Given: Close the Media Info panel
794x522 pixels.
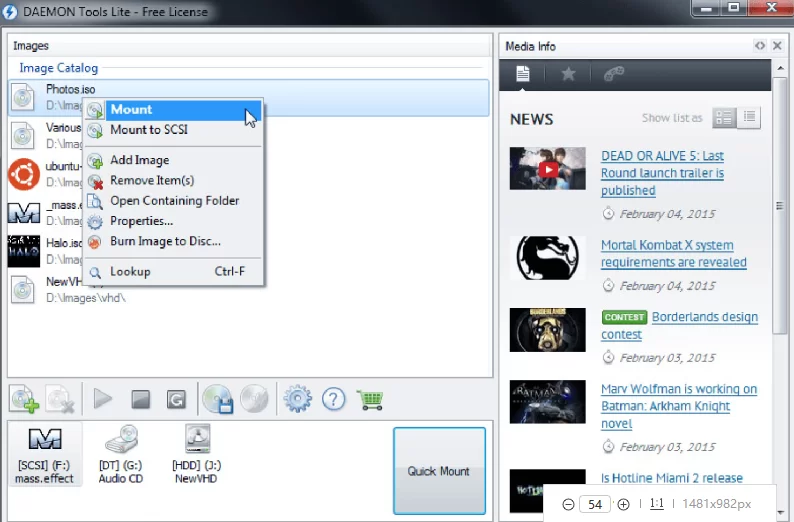Looking at the screenshot, I should point(777,46).
